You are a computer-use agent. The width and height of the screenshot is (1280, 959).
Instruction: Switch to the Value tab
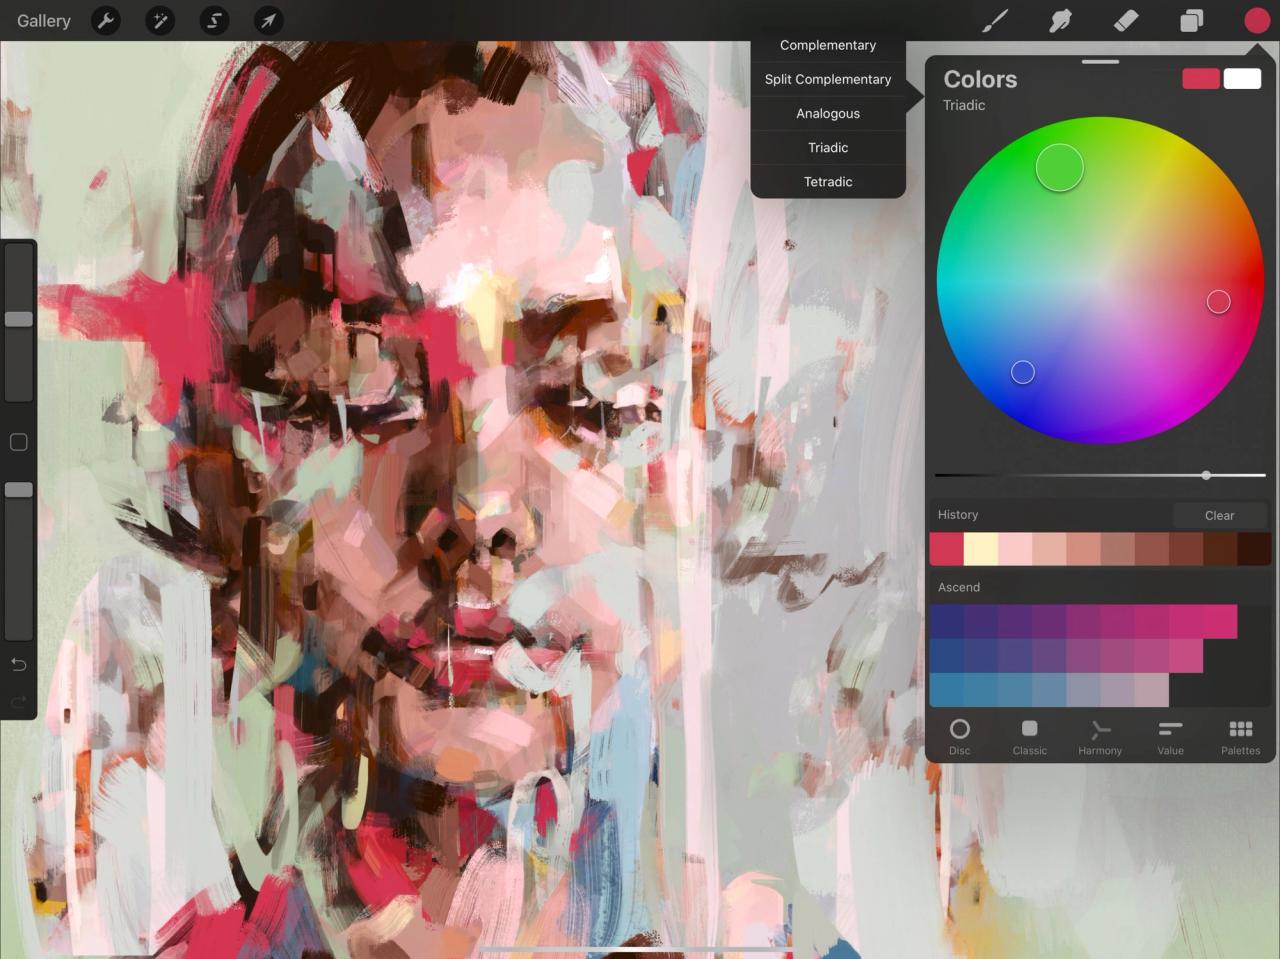1170,737
